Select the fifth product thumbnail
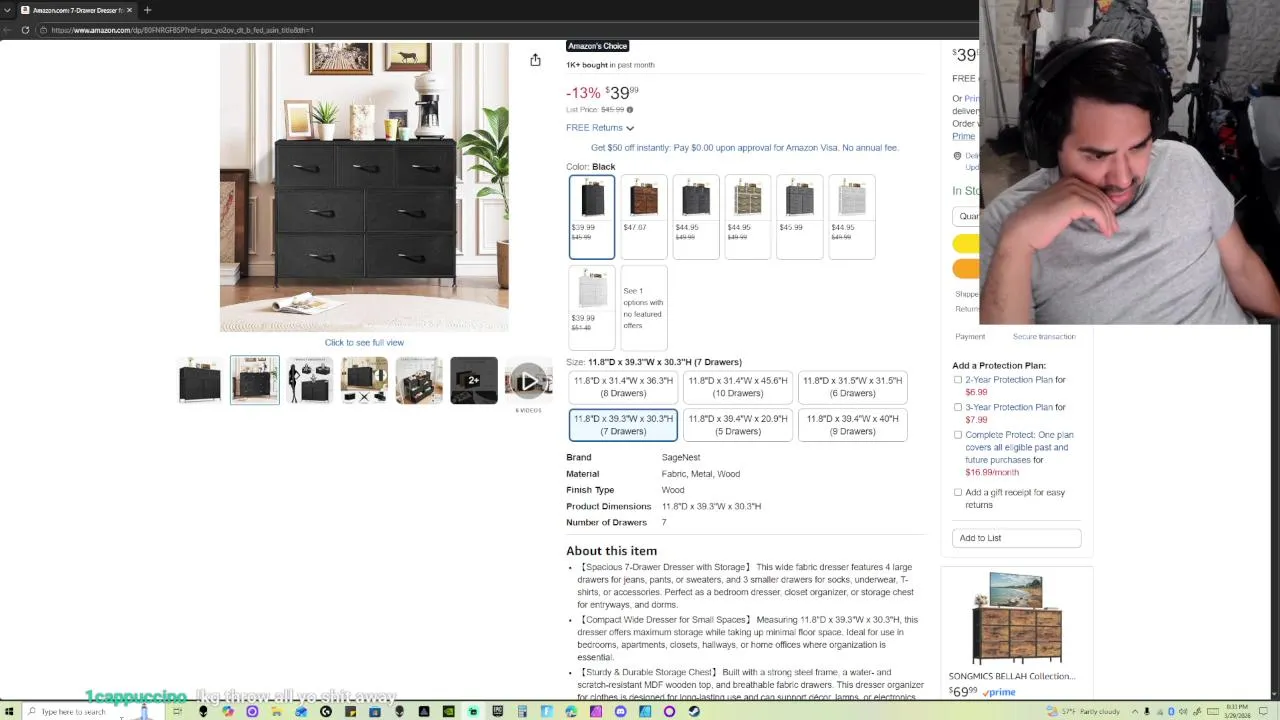 point(419,380)
